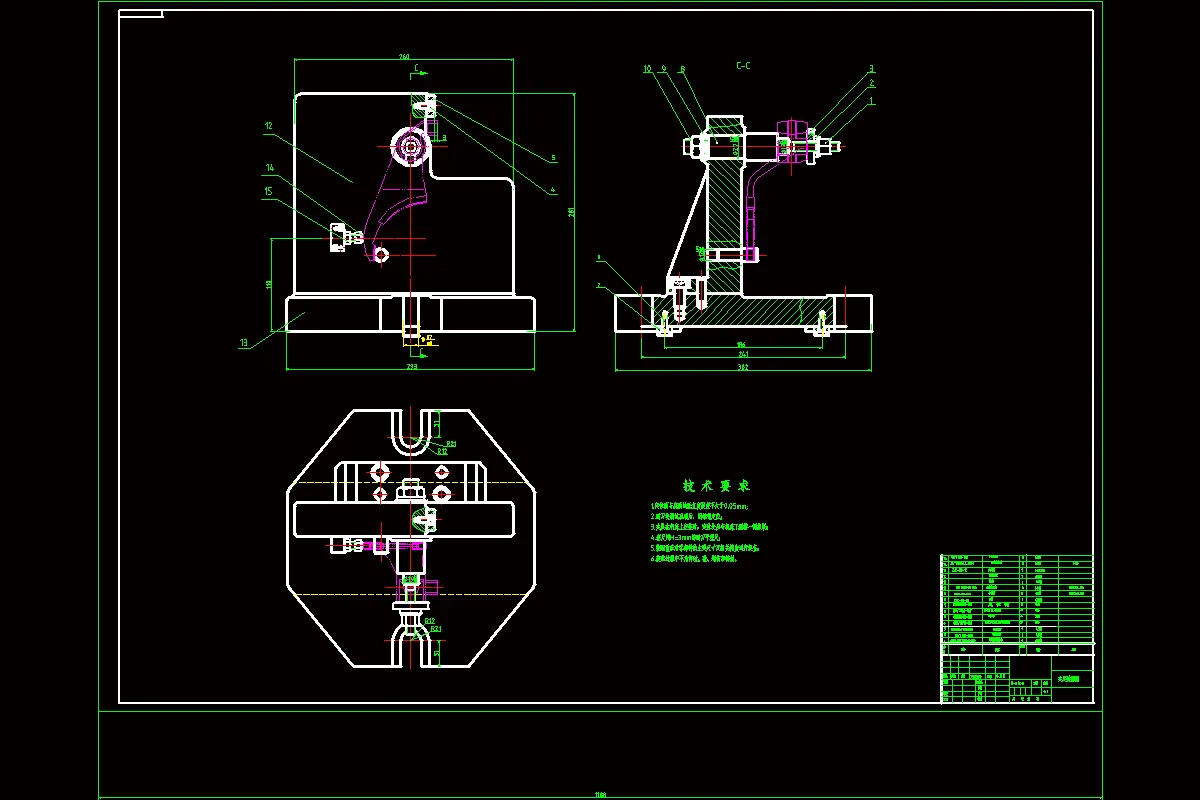Click part balloon number 4
Screen dimensions: 1200x800
coord(553,189)
